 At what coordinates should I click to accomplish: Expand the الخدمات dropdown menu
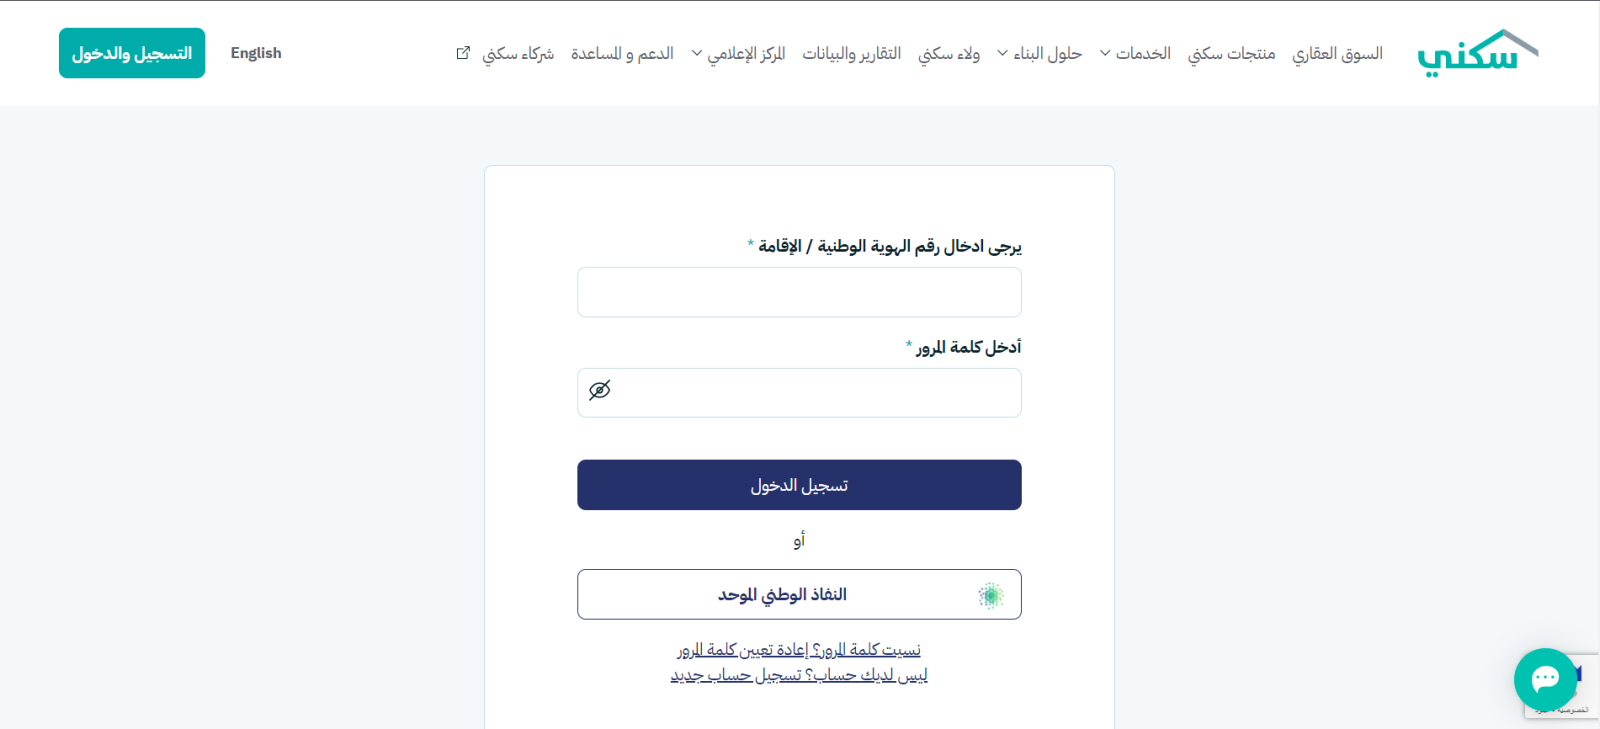pyautogui.click(x=1135, y=53)
